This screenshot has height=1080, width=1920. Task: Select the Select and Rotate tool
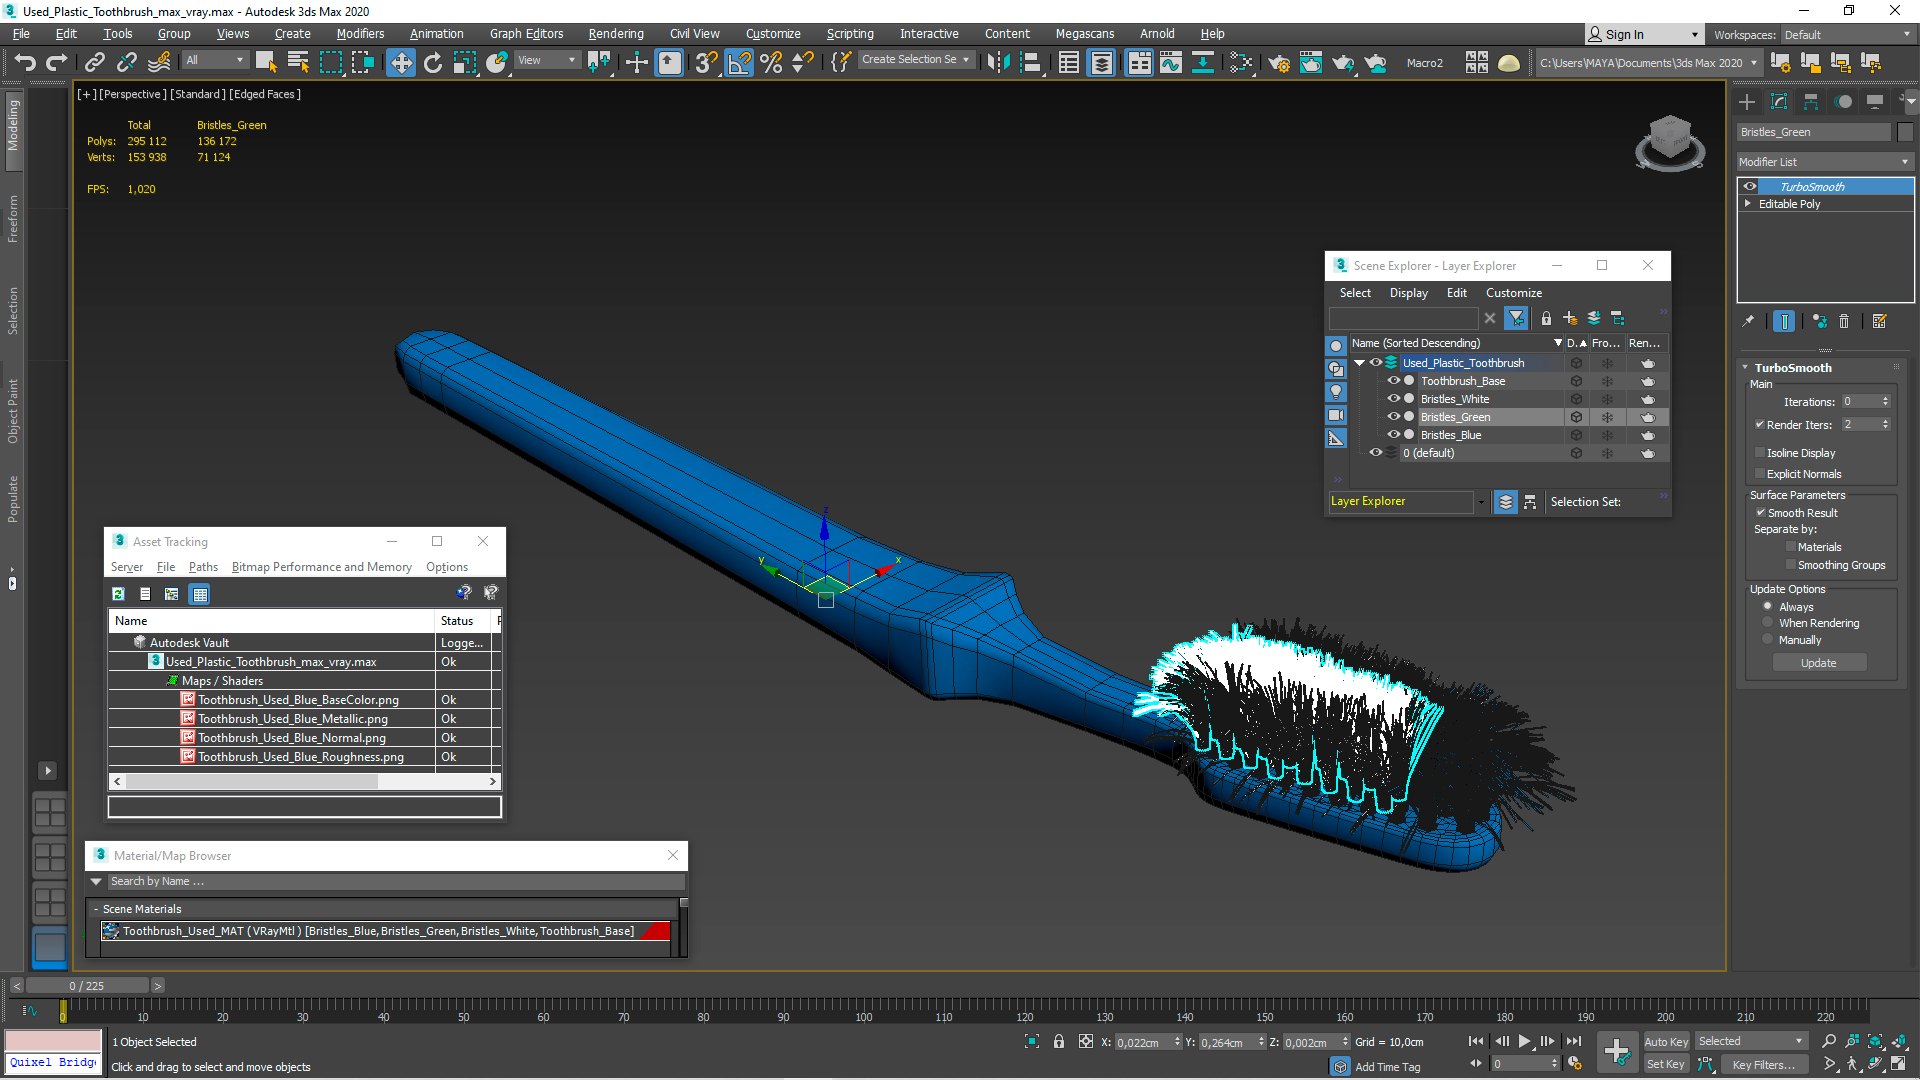433,62
